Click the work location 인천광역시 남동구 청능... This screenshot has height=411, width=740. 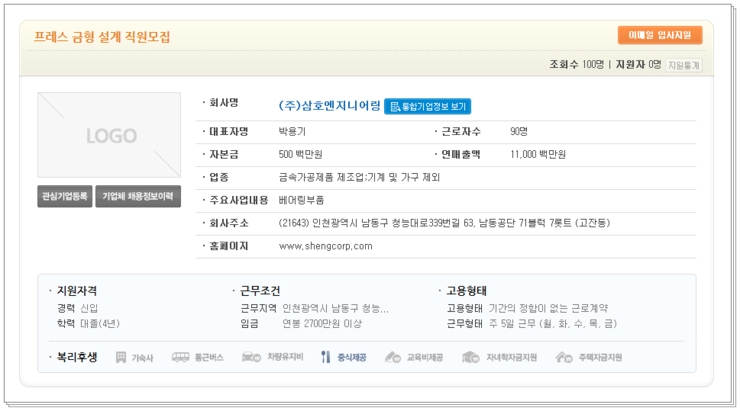(x=335, y=308)
